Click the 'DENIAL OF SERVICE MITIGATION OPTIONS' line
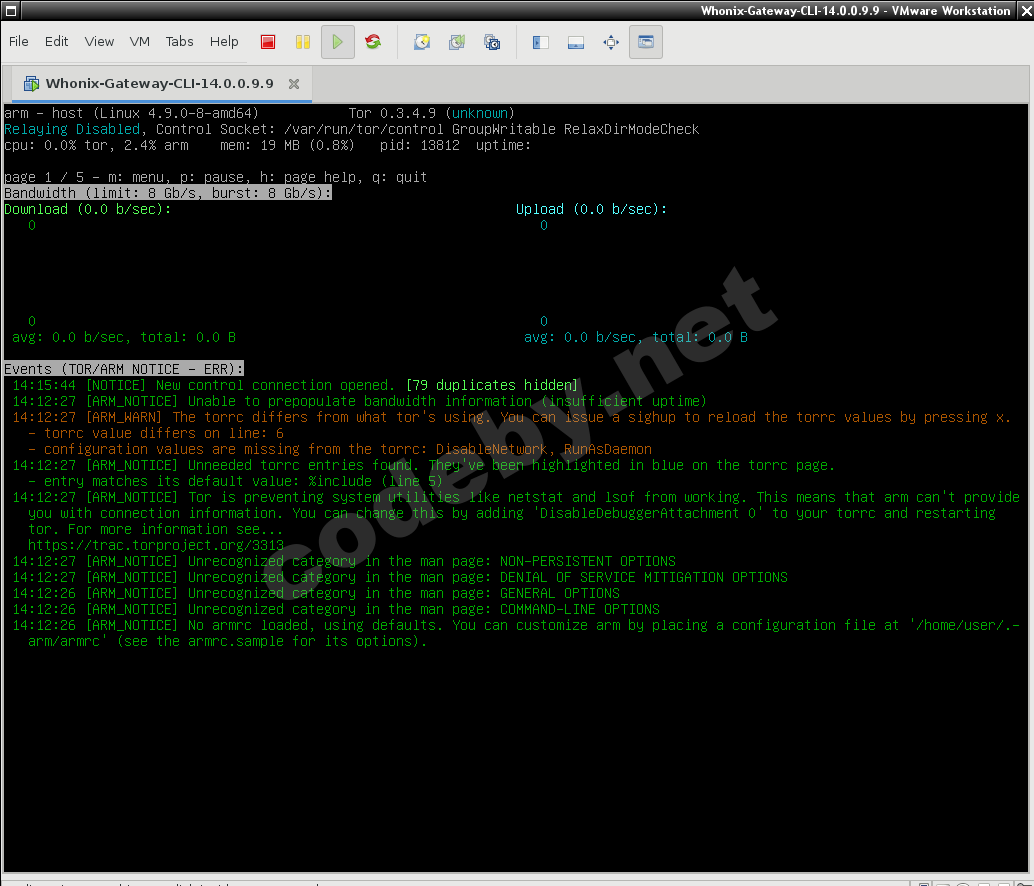Viewport: 1034px width, 886px height. pyautogui.click(x=400, y=577)
